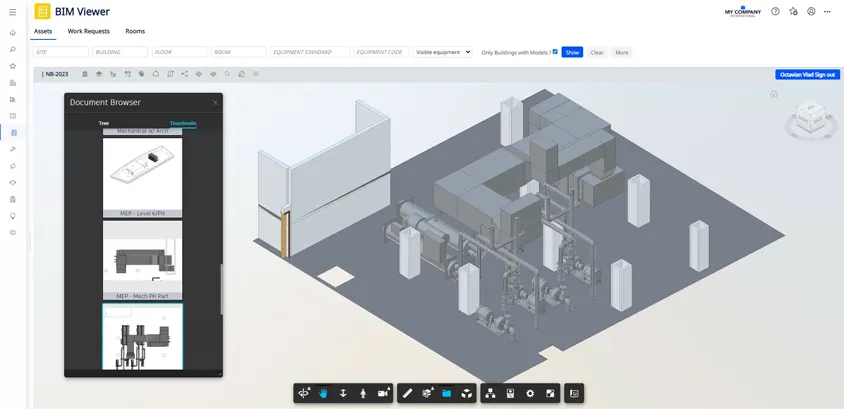This screenshot has width=844, height=409.
Task: Click the BUILDING filter field
Action: tap(120, 52)
